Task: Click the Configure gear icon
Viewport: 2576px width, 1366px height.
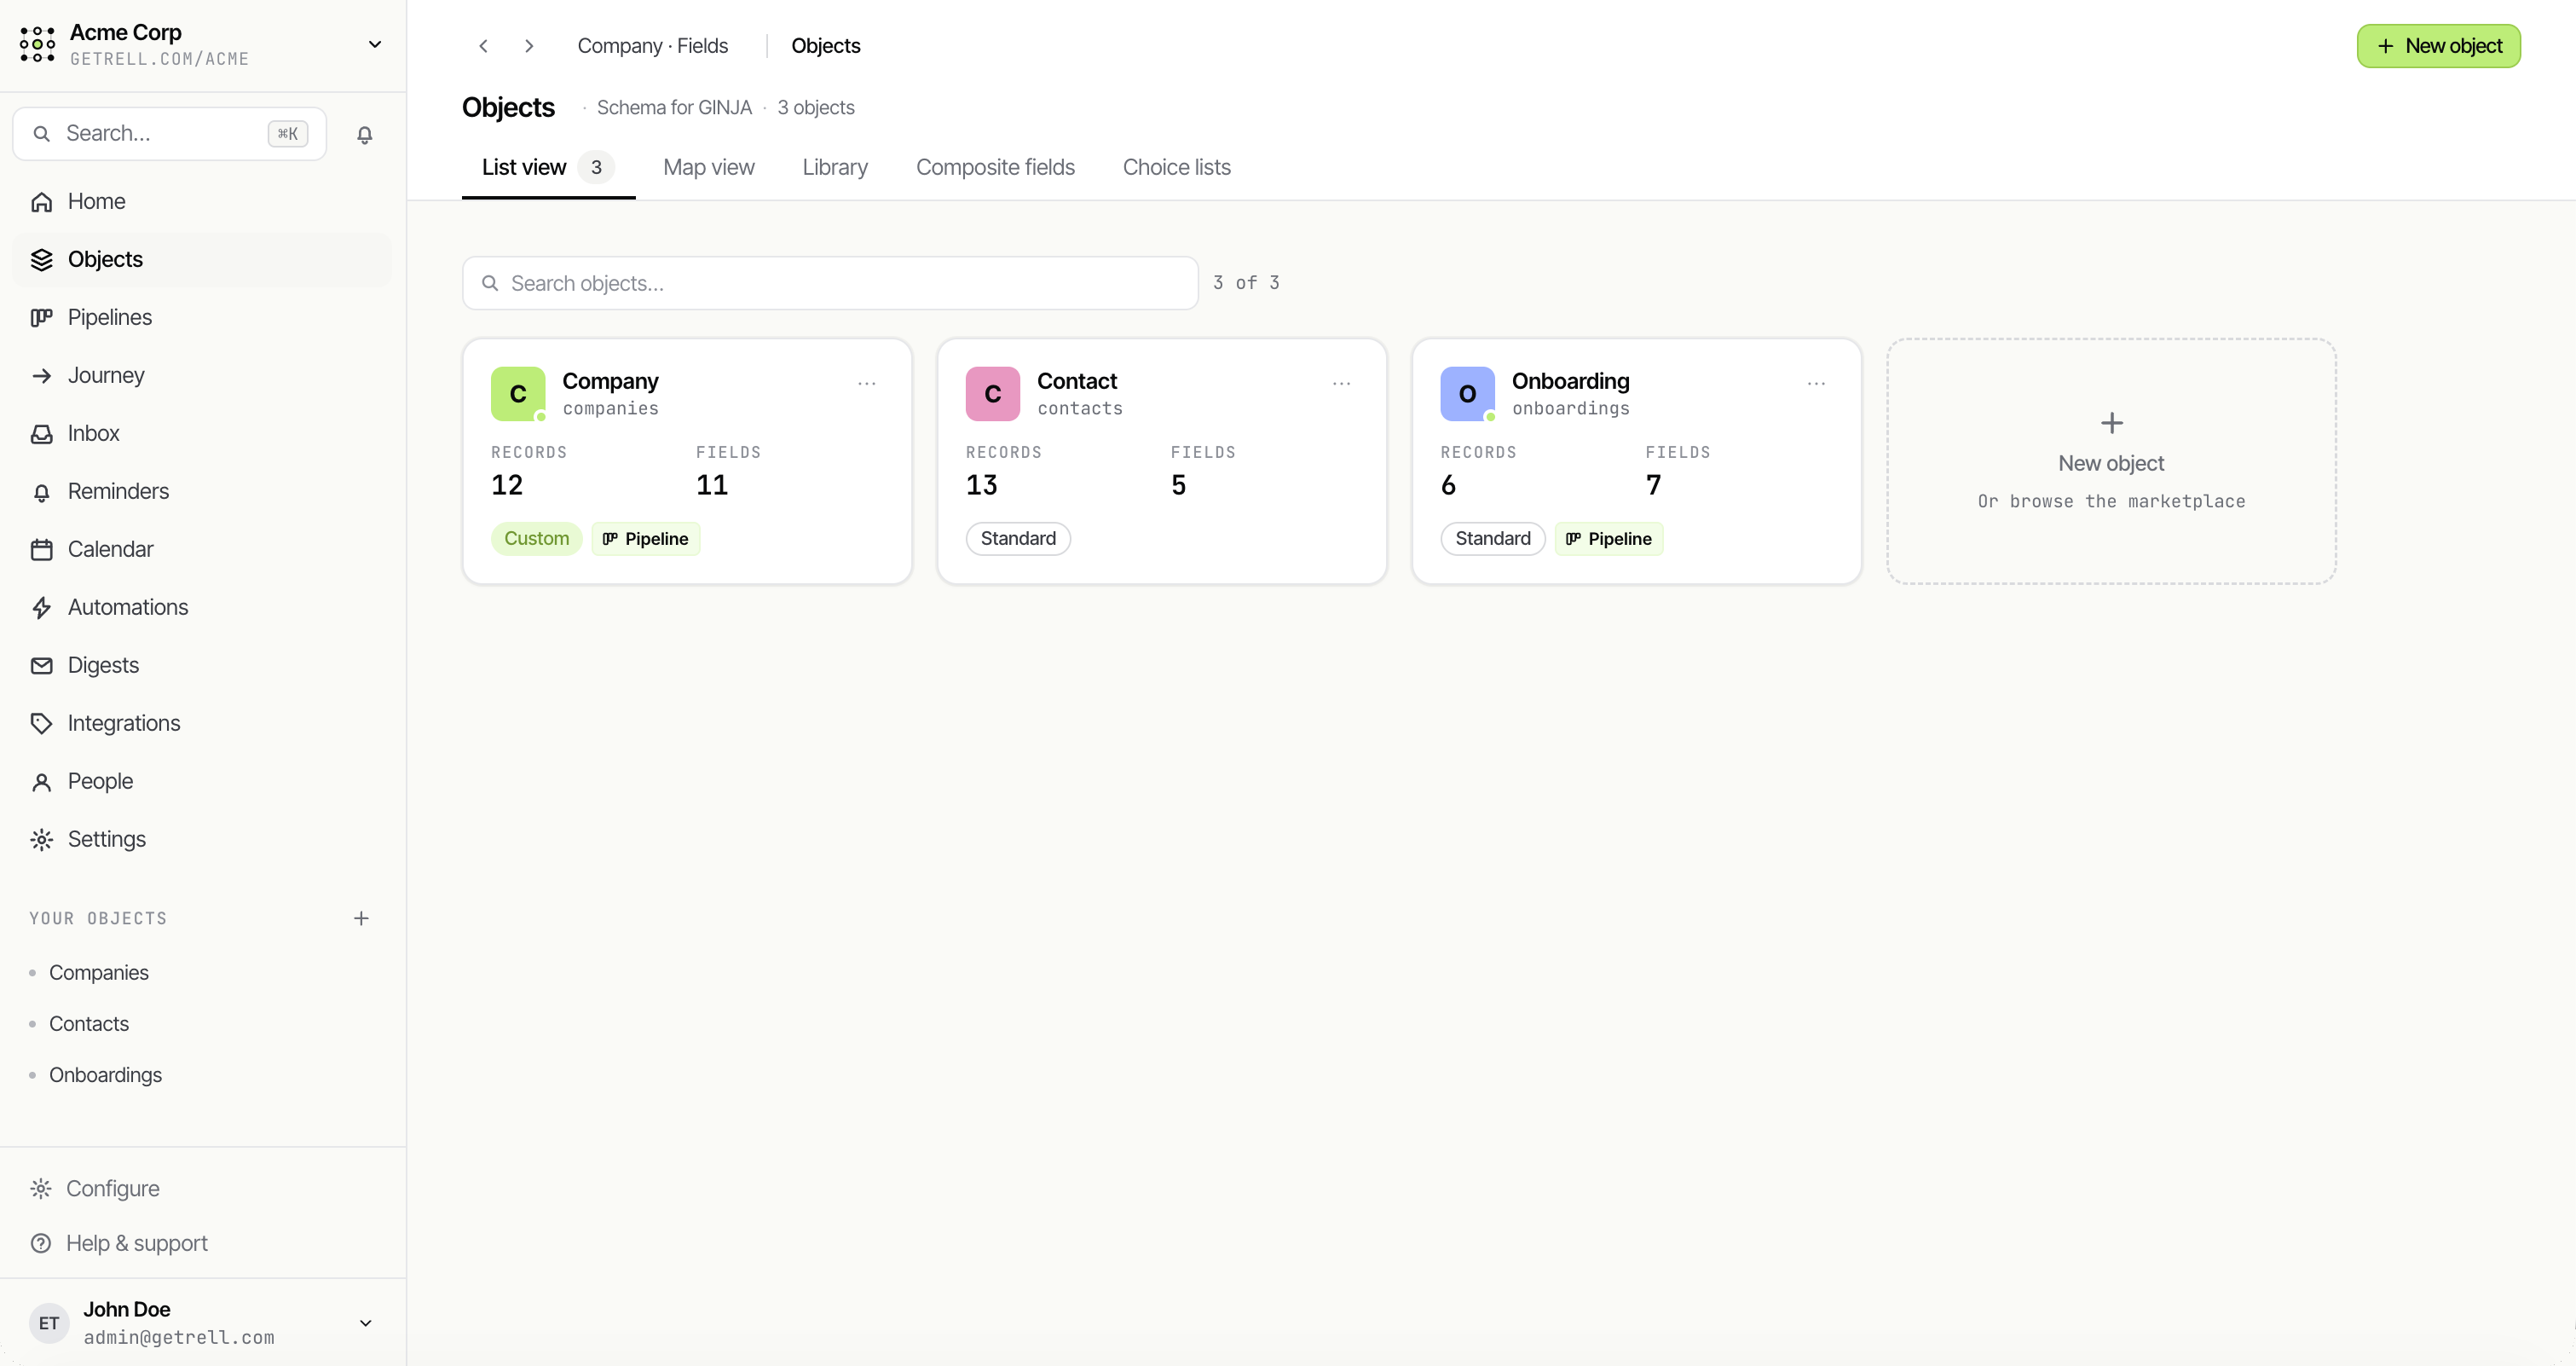Action: coord(41,1188)
